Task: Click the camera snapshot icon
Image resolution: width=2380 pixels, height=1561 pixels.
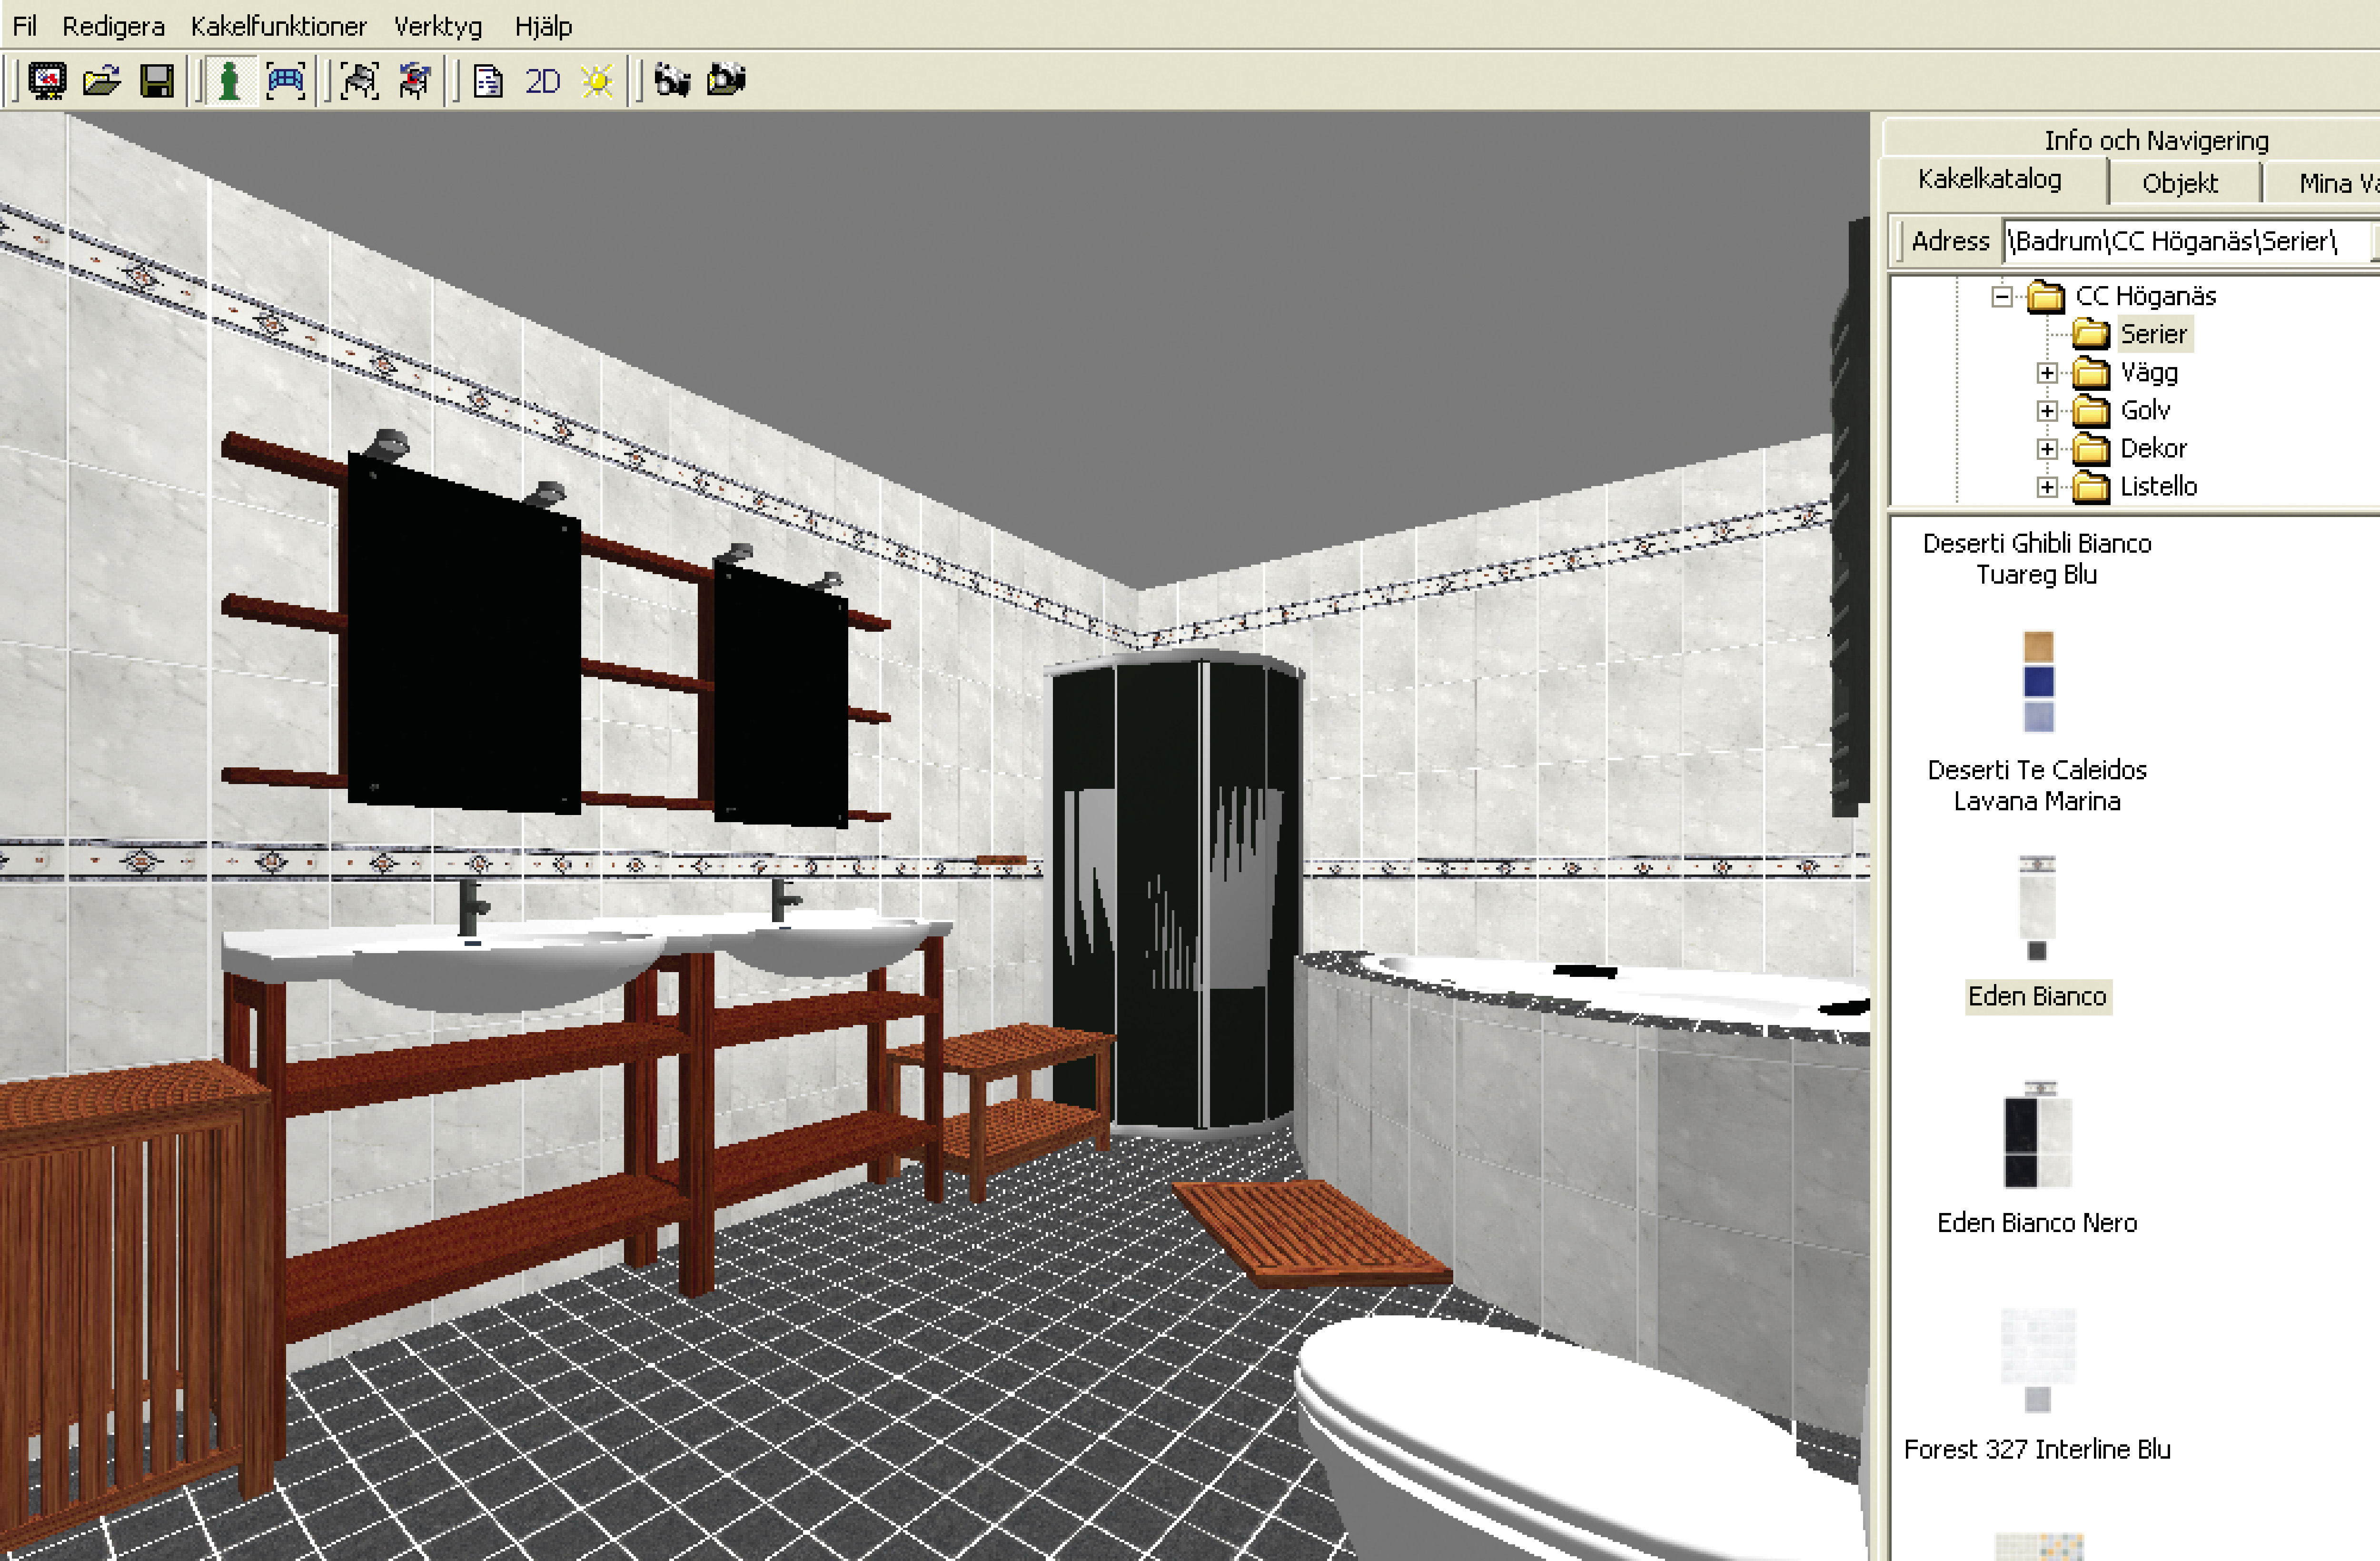Action: 672,81
